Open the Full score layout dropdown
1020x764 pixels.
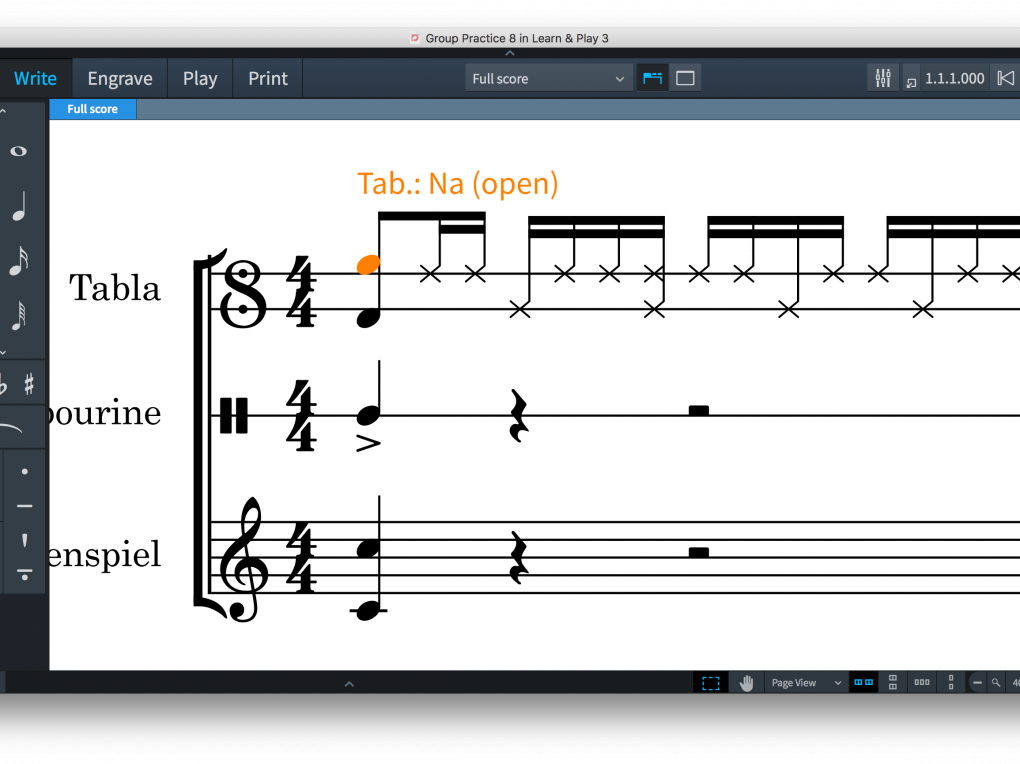pyautogui.click(x=548, y=79)
